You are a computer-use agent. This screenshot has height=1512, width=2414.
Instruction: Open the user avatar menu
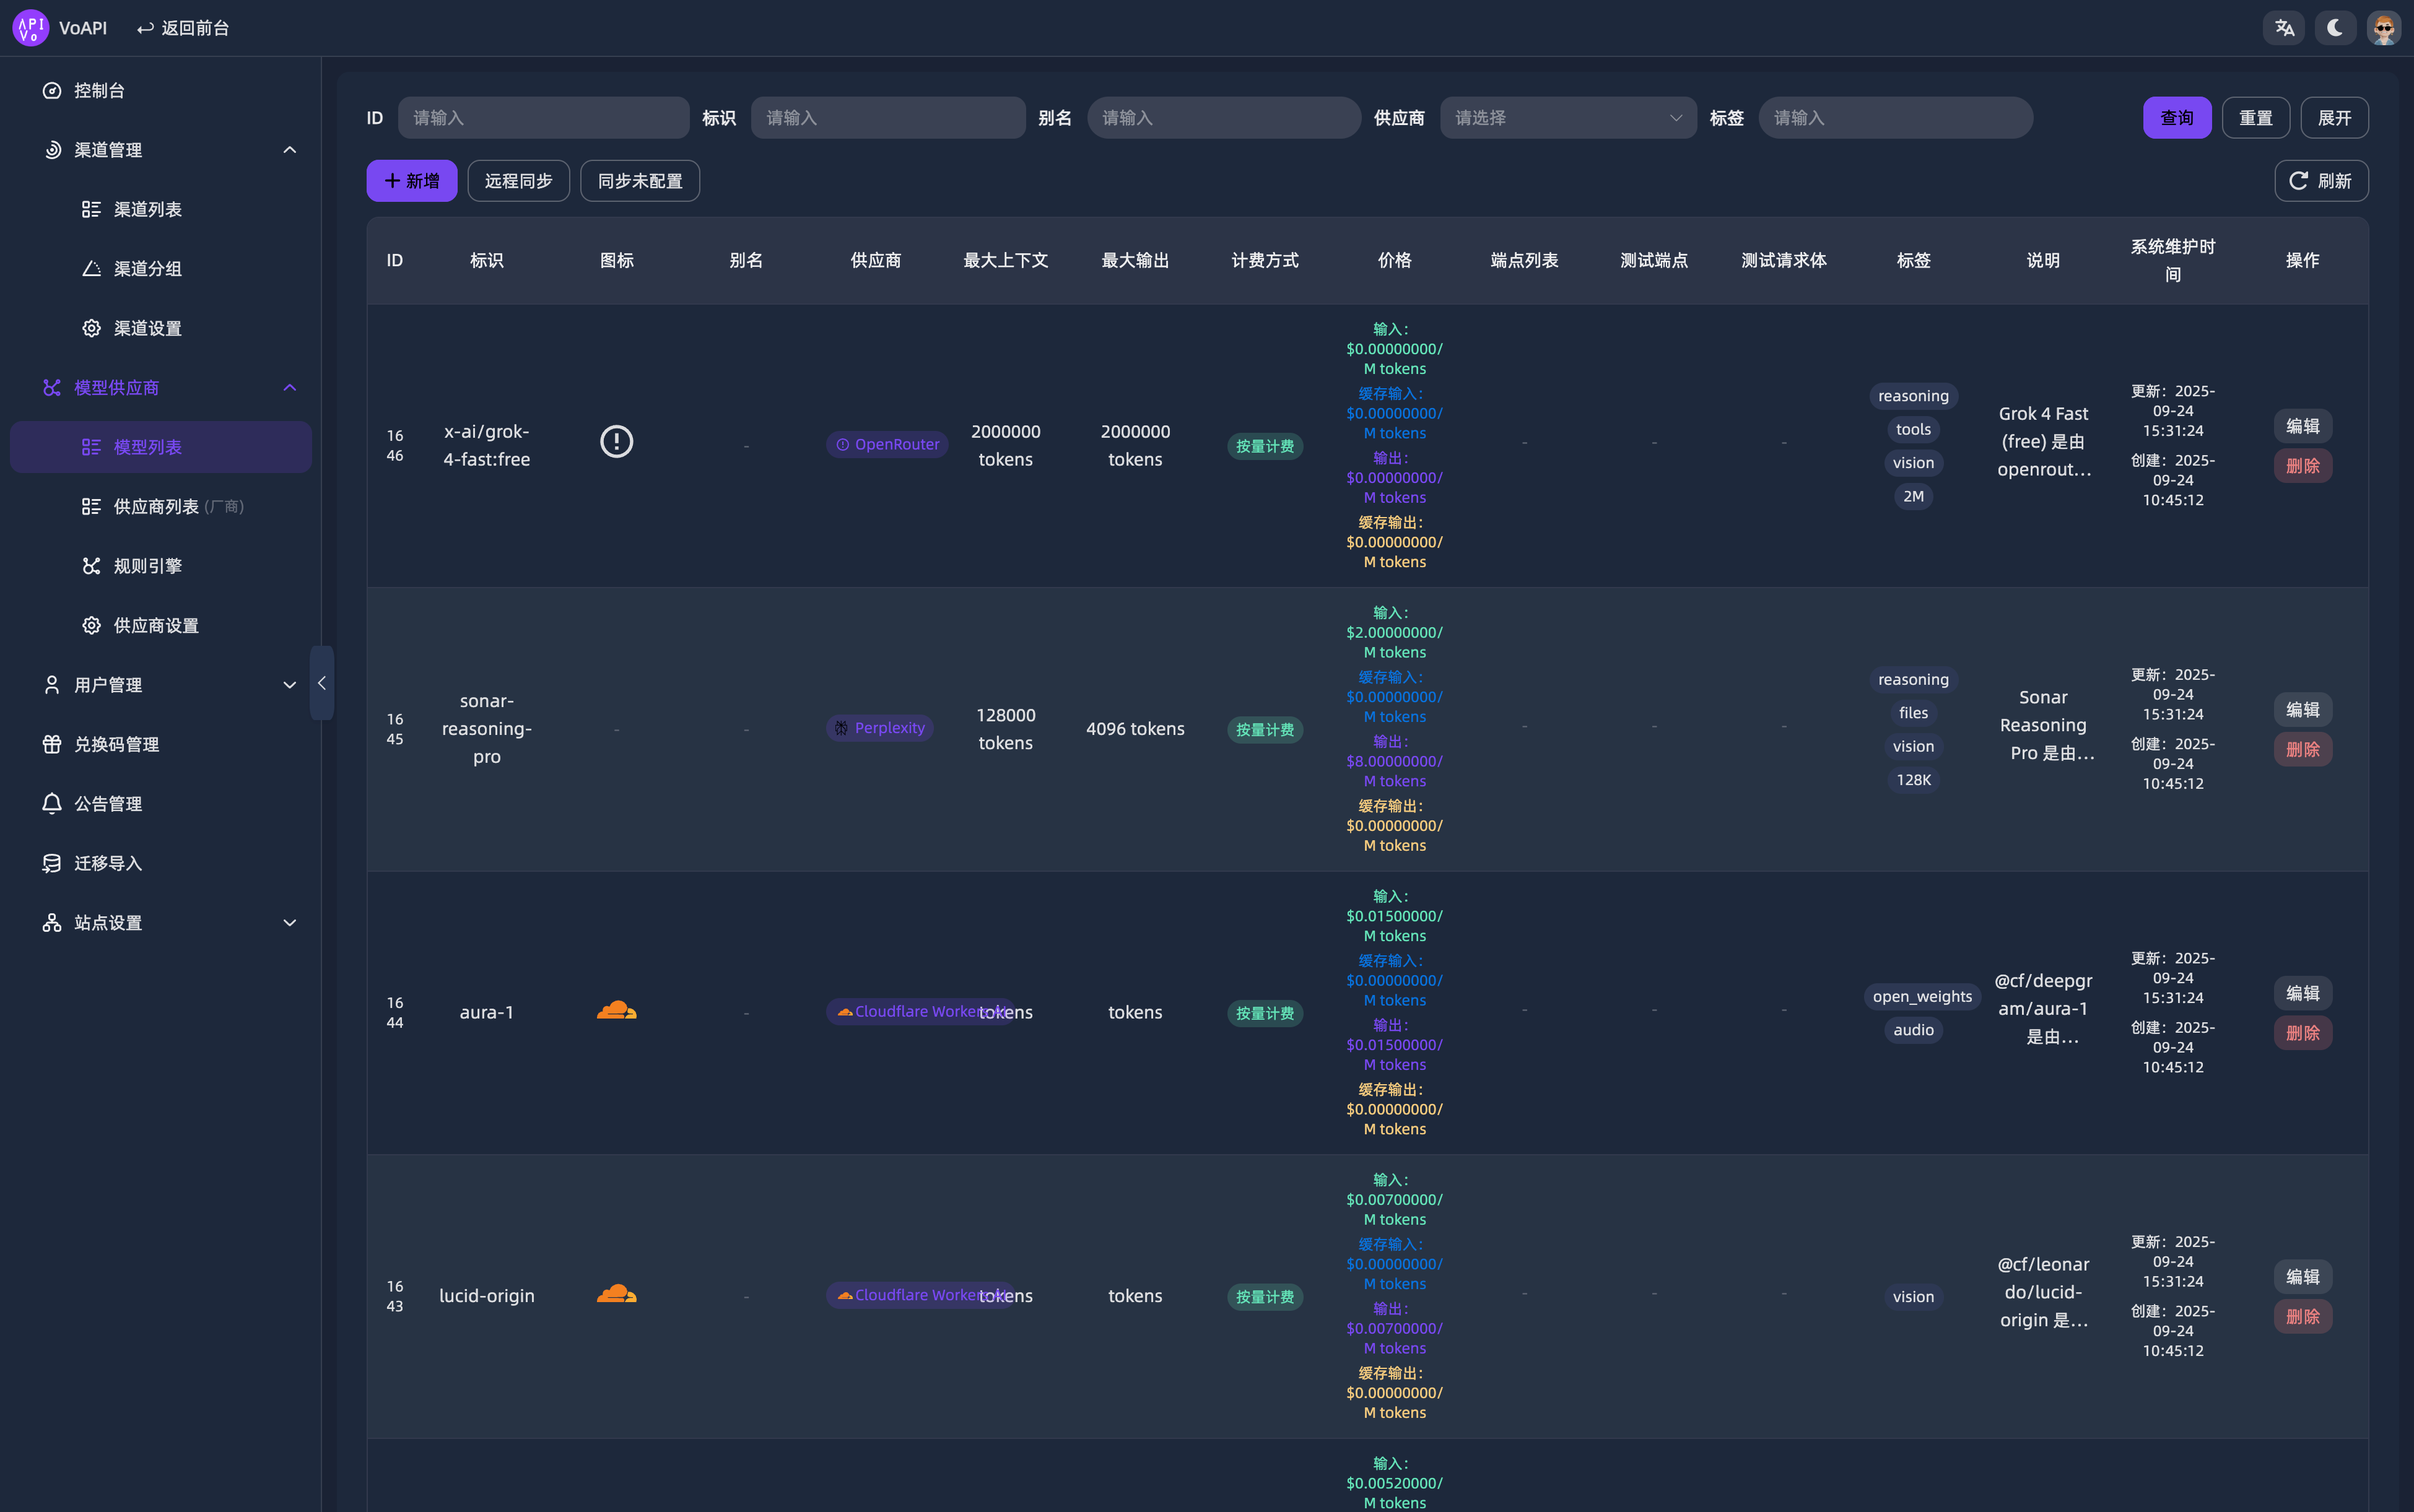[x=2384, y=28]
